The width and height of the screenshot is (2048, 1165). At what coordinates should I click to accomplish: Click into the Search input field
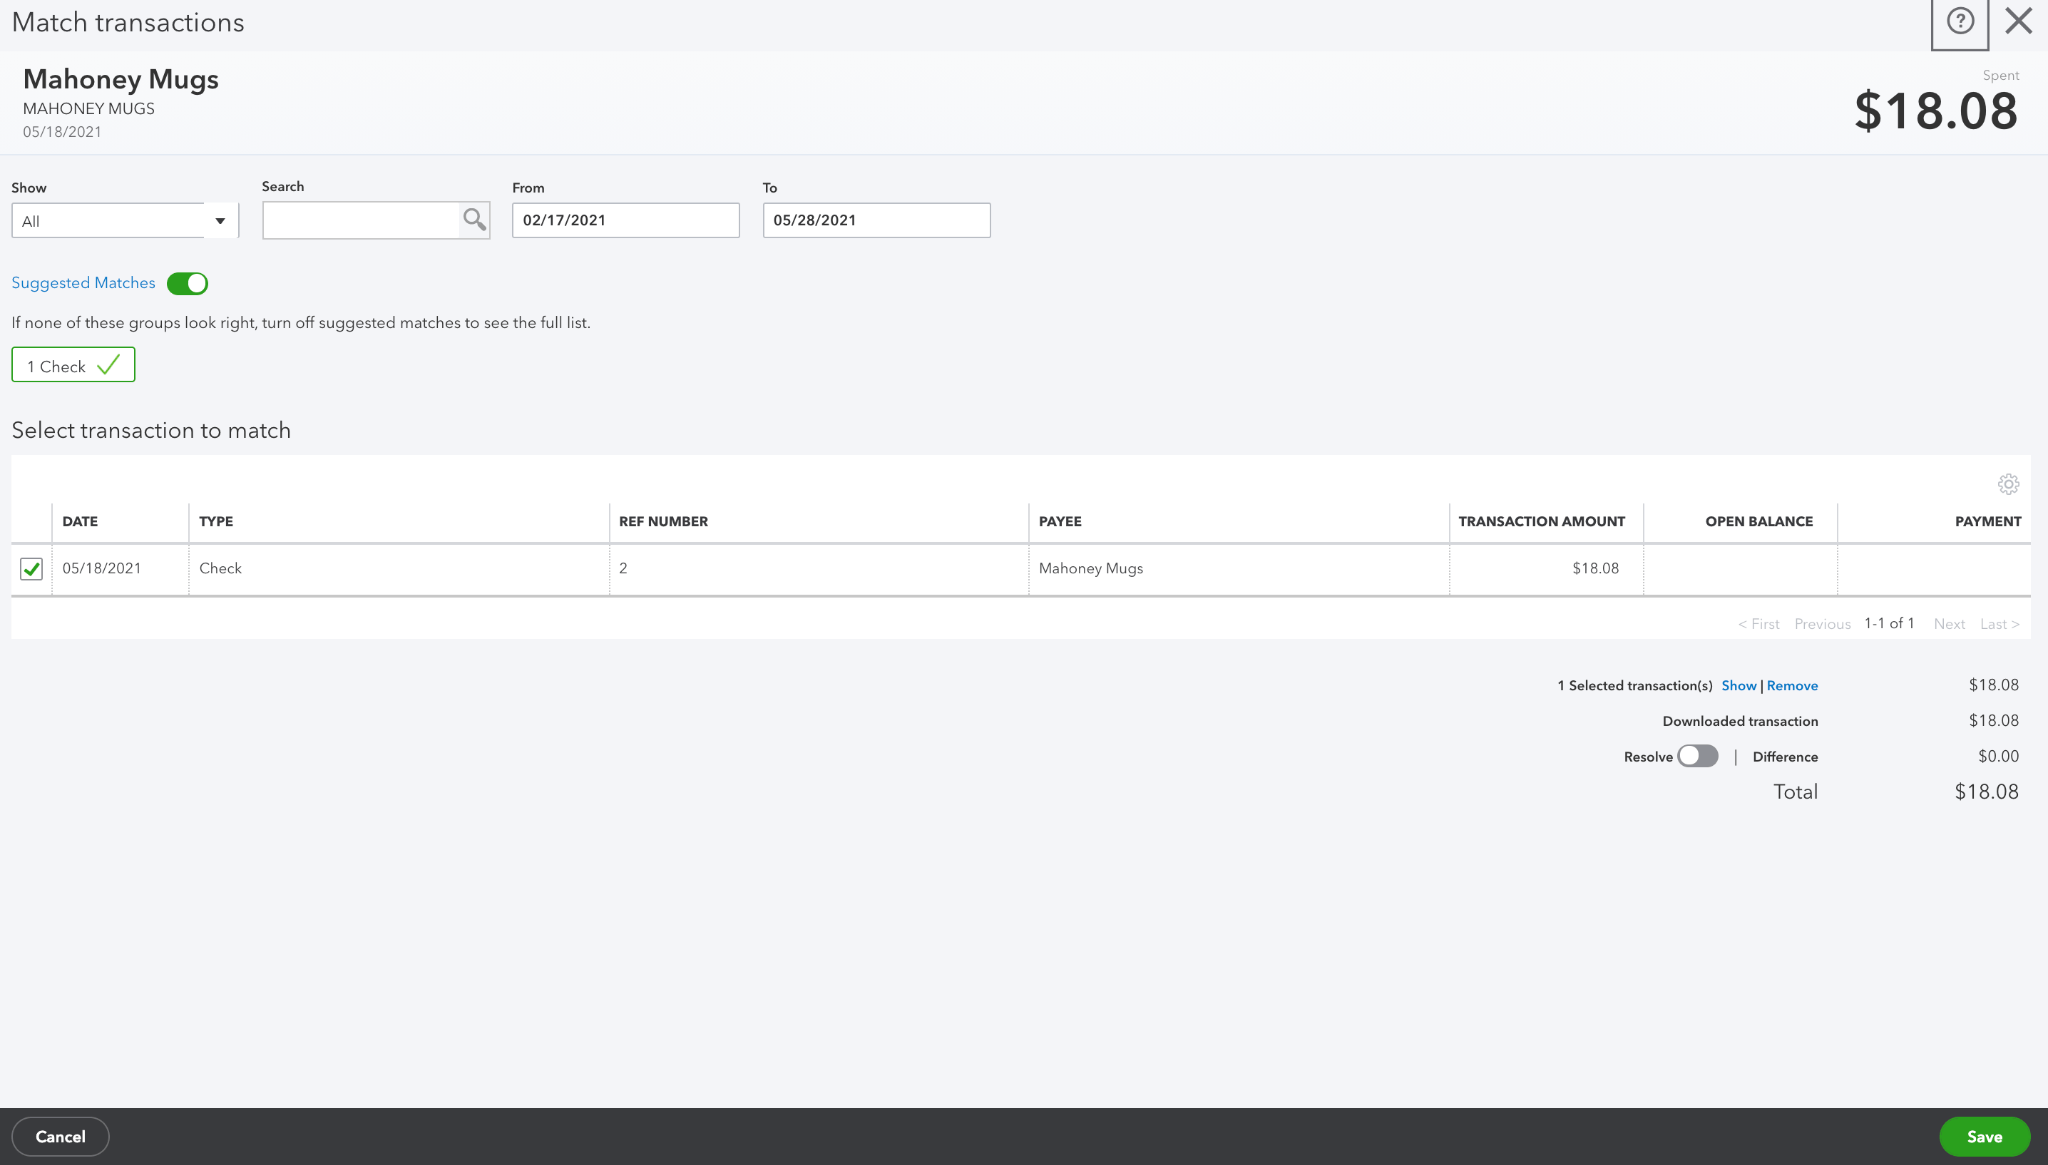[x=361, y=220]
